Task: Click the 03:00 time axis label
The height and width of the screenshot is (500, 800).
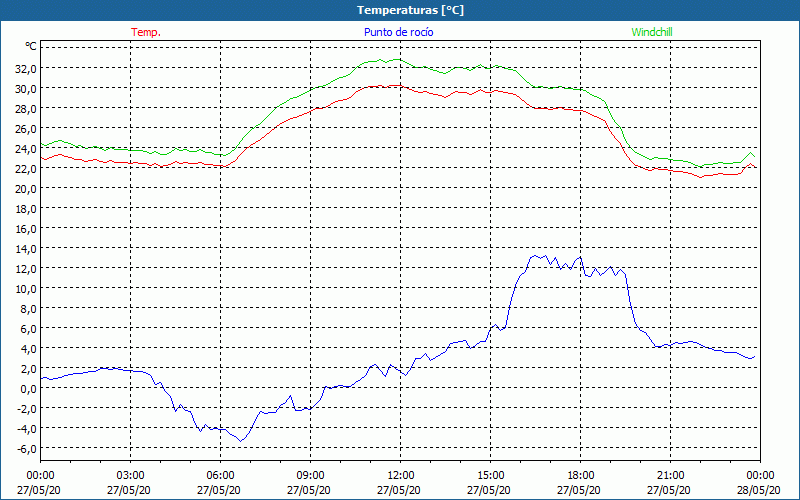Action: 131,476
